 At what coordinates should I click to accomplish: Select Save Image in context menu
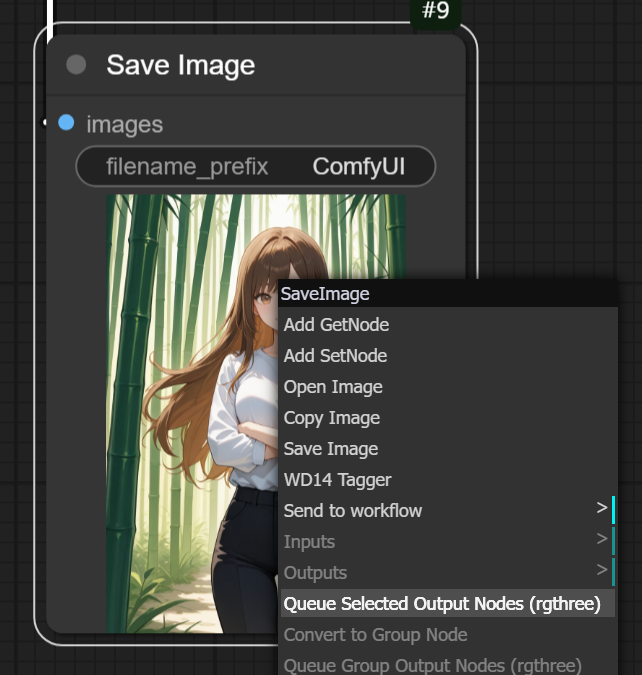pos(448,449)
